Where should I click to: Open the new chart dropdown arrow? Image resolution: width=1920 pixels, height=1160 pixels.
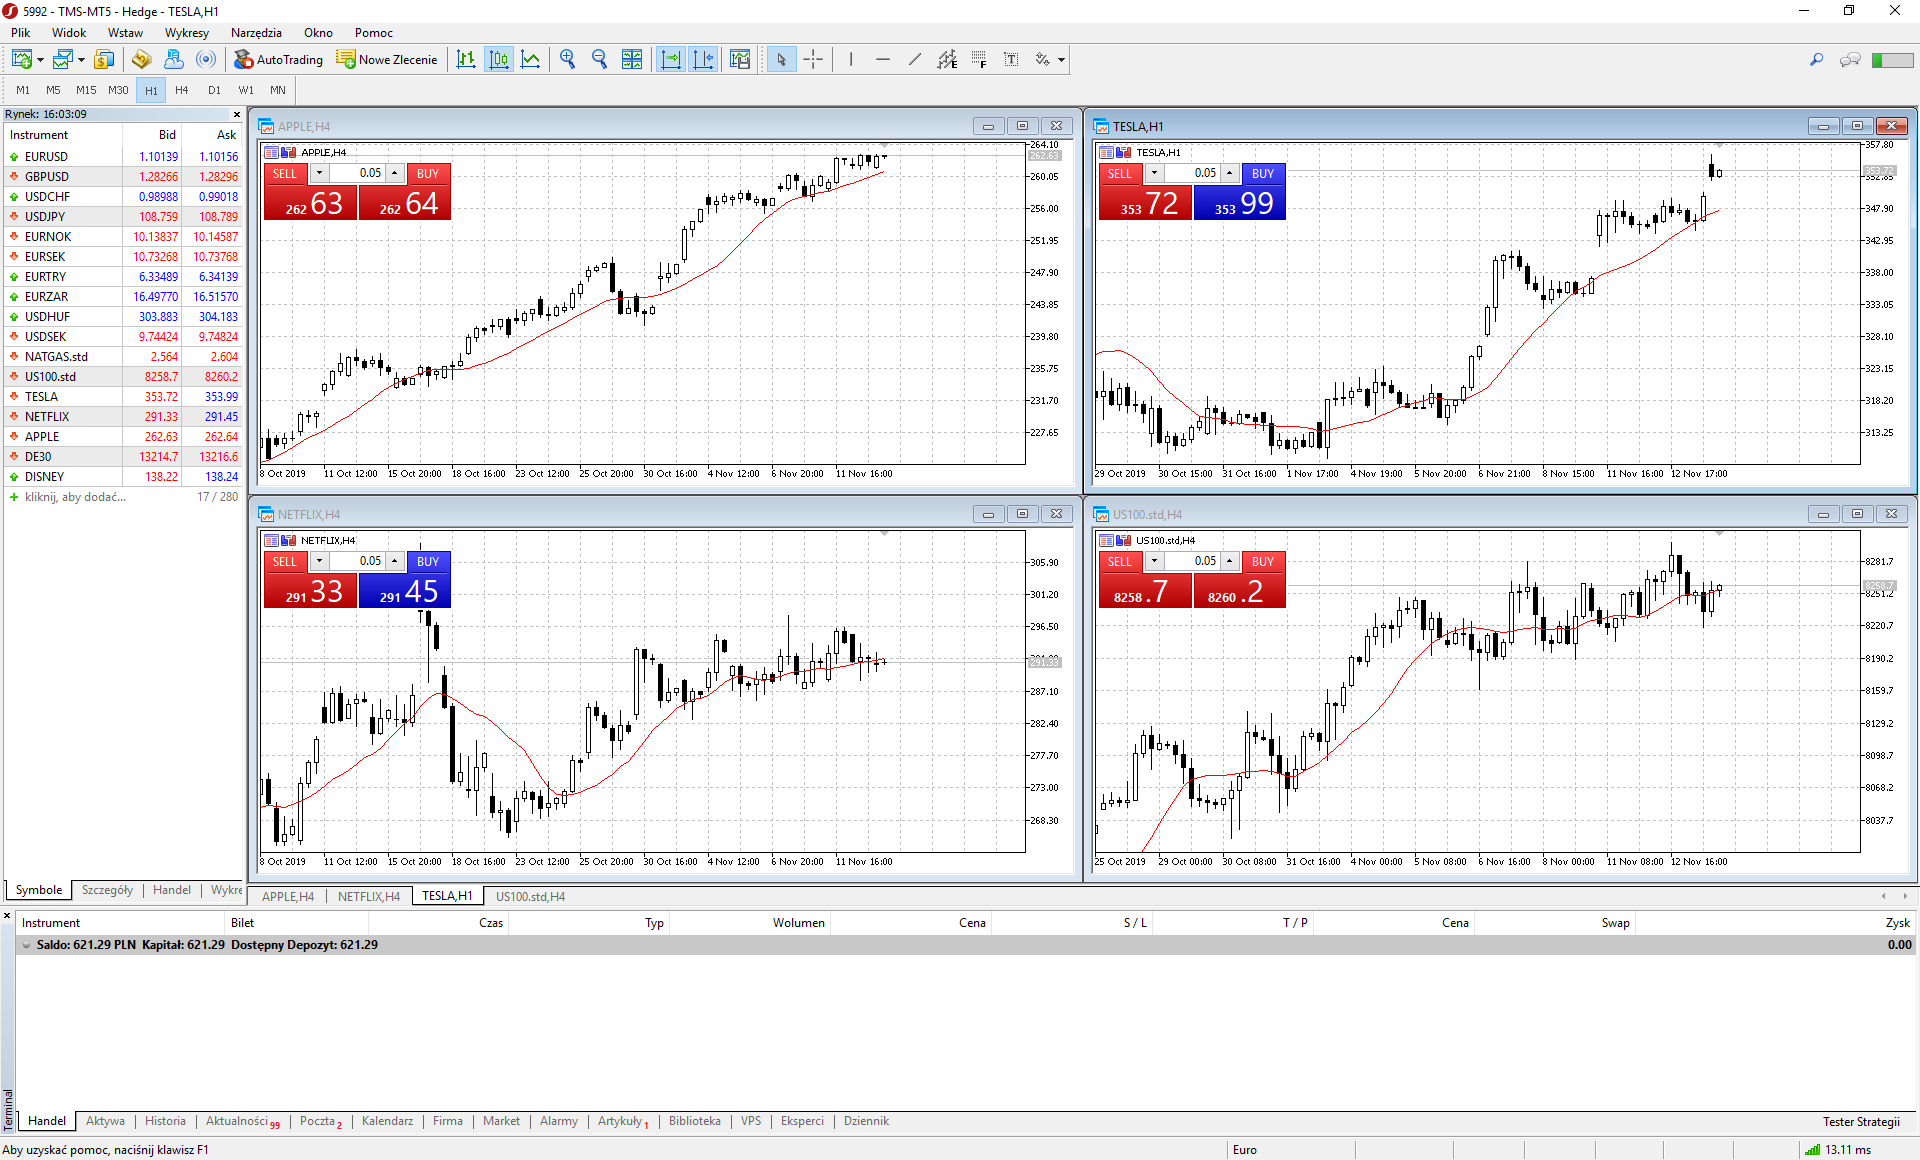tap(41, 61)
